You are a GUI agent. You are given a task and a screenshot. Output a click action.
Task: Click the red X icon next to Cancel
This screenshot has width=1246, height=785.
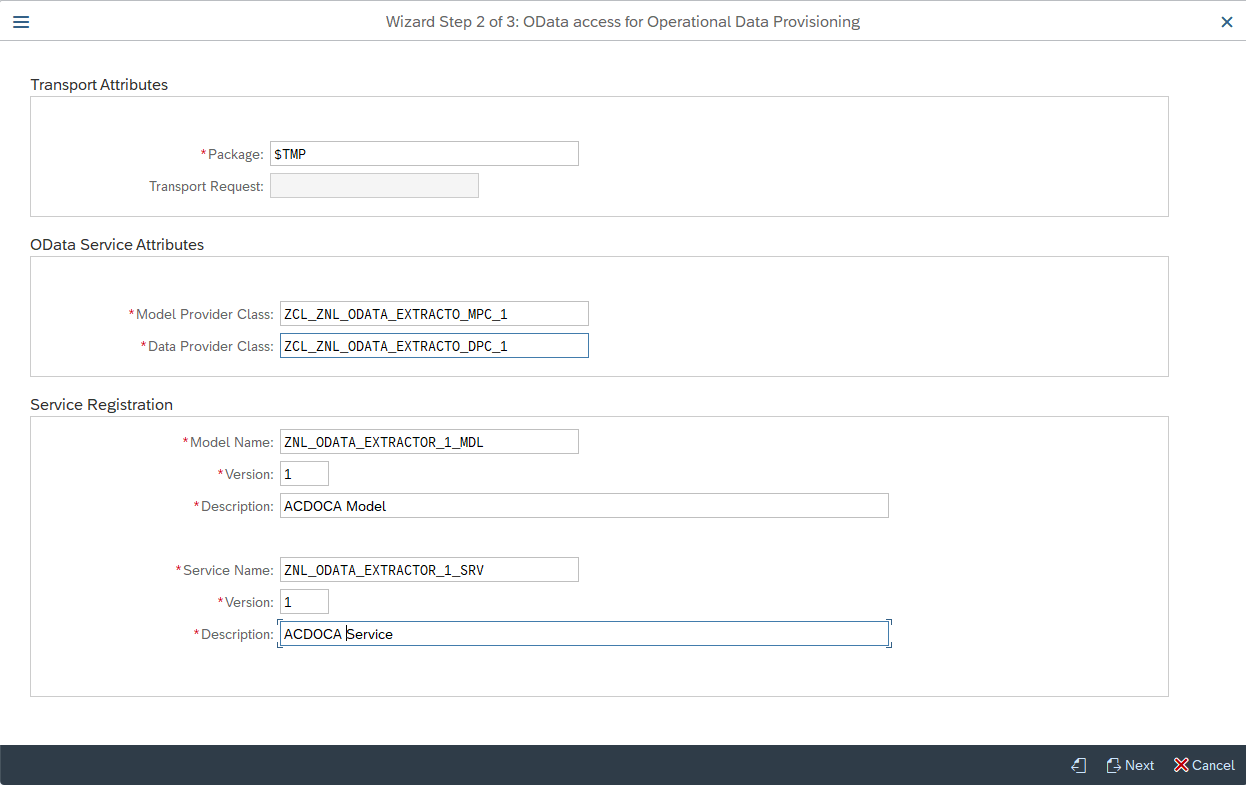(x=1181, y=765)
